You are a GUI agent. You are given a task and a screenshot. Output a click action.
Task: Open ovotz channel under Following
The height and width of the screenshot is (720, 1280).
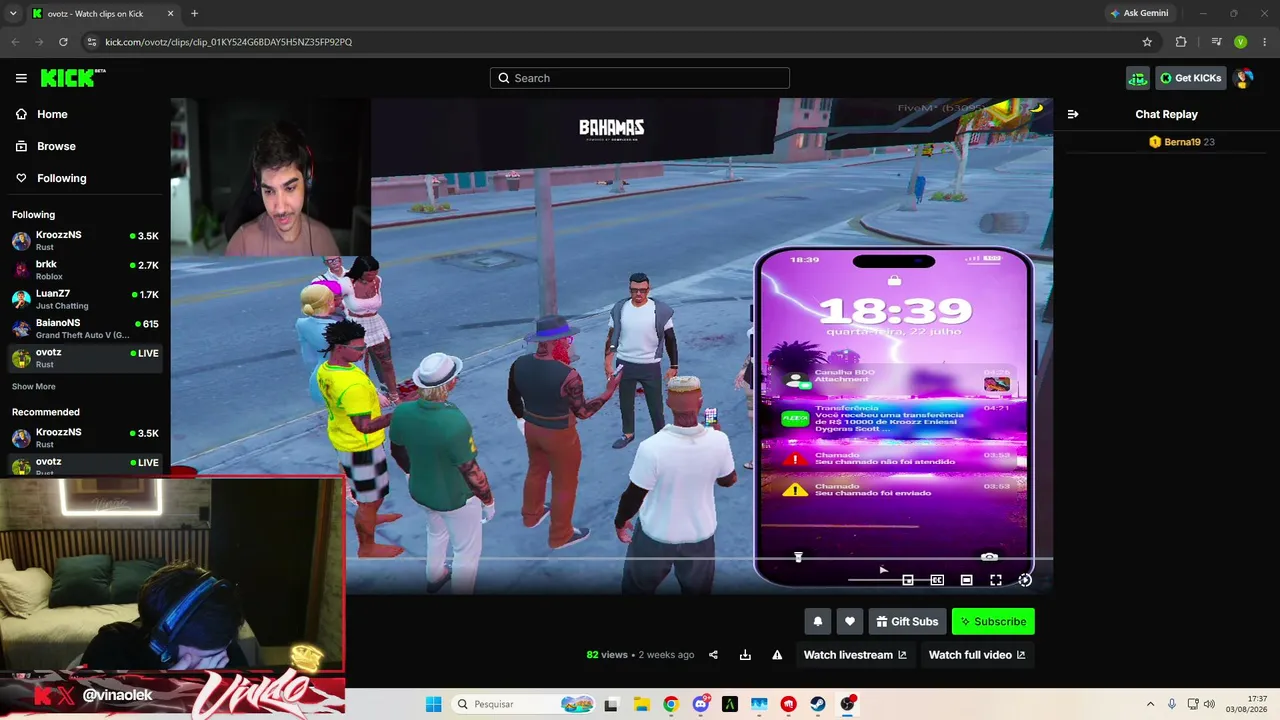click(85, 358)
